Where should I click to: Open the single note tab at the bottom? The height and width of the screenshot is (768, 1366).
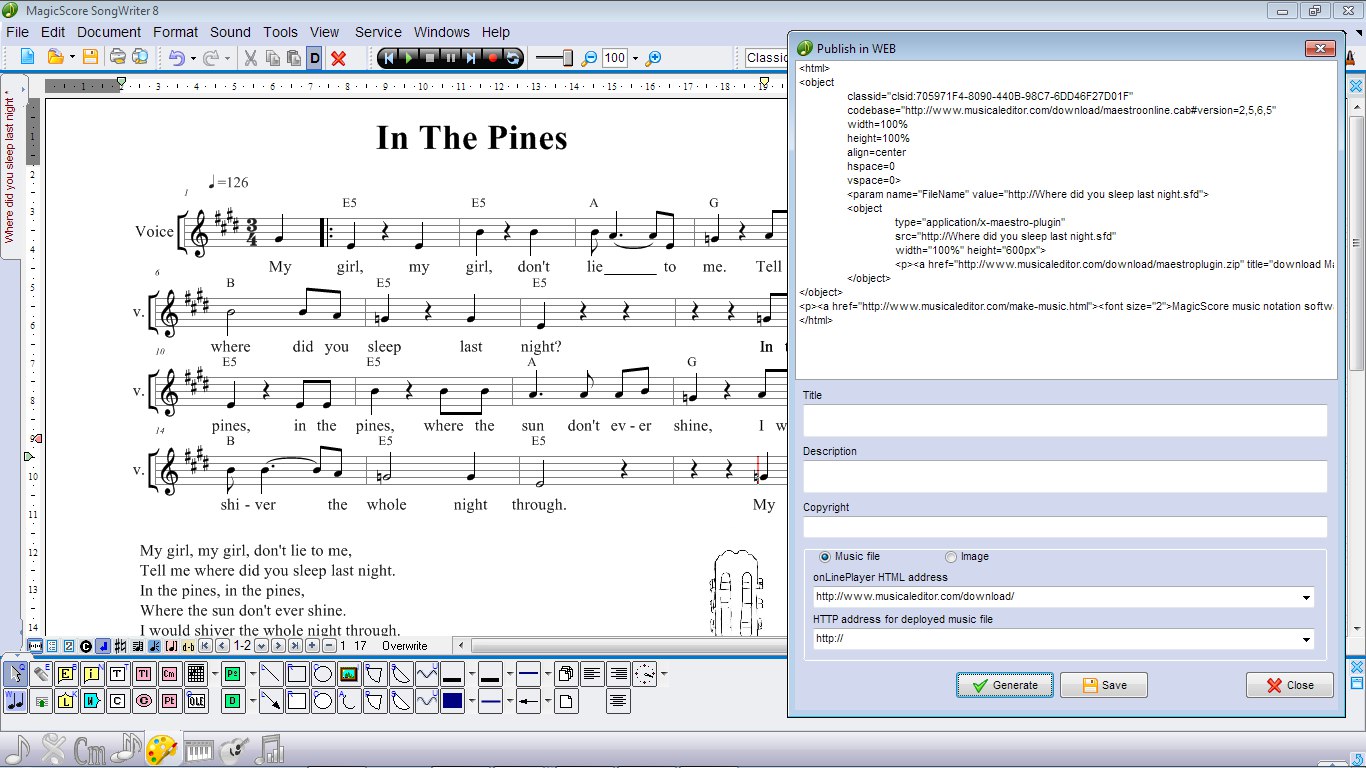pyautogui.click(x=18, y=749)
